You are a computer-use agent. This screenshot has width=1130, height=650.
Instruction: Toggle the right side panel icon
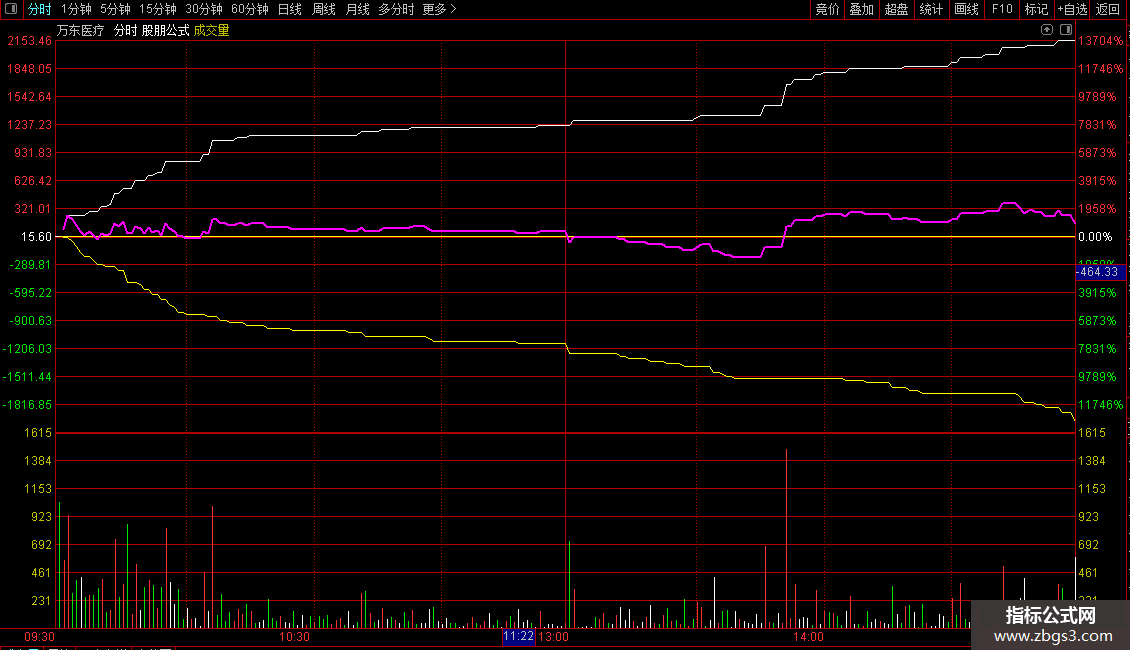pyautogui.click(x=1066, y=30)
